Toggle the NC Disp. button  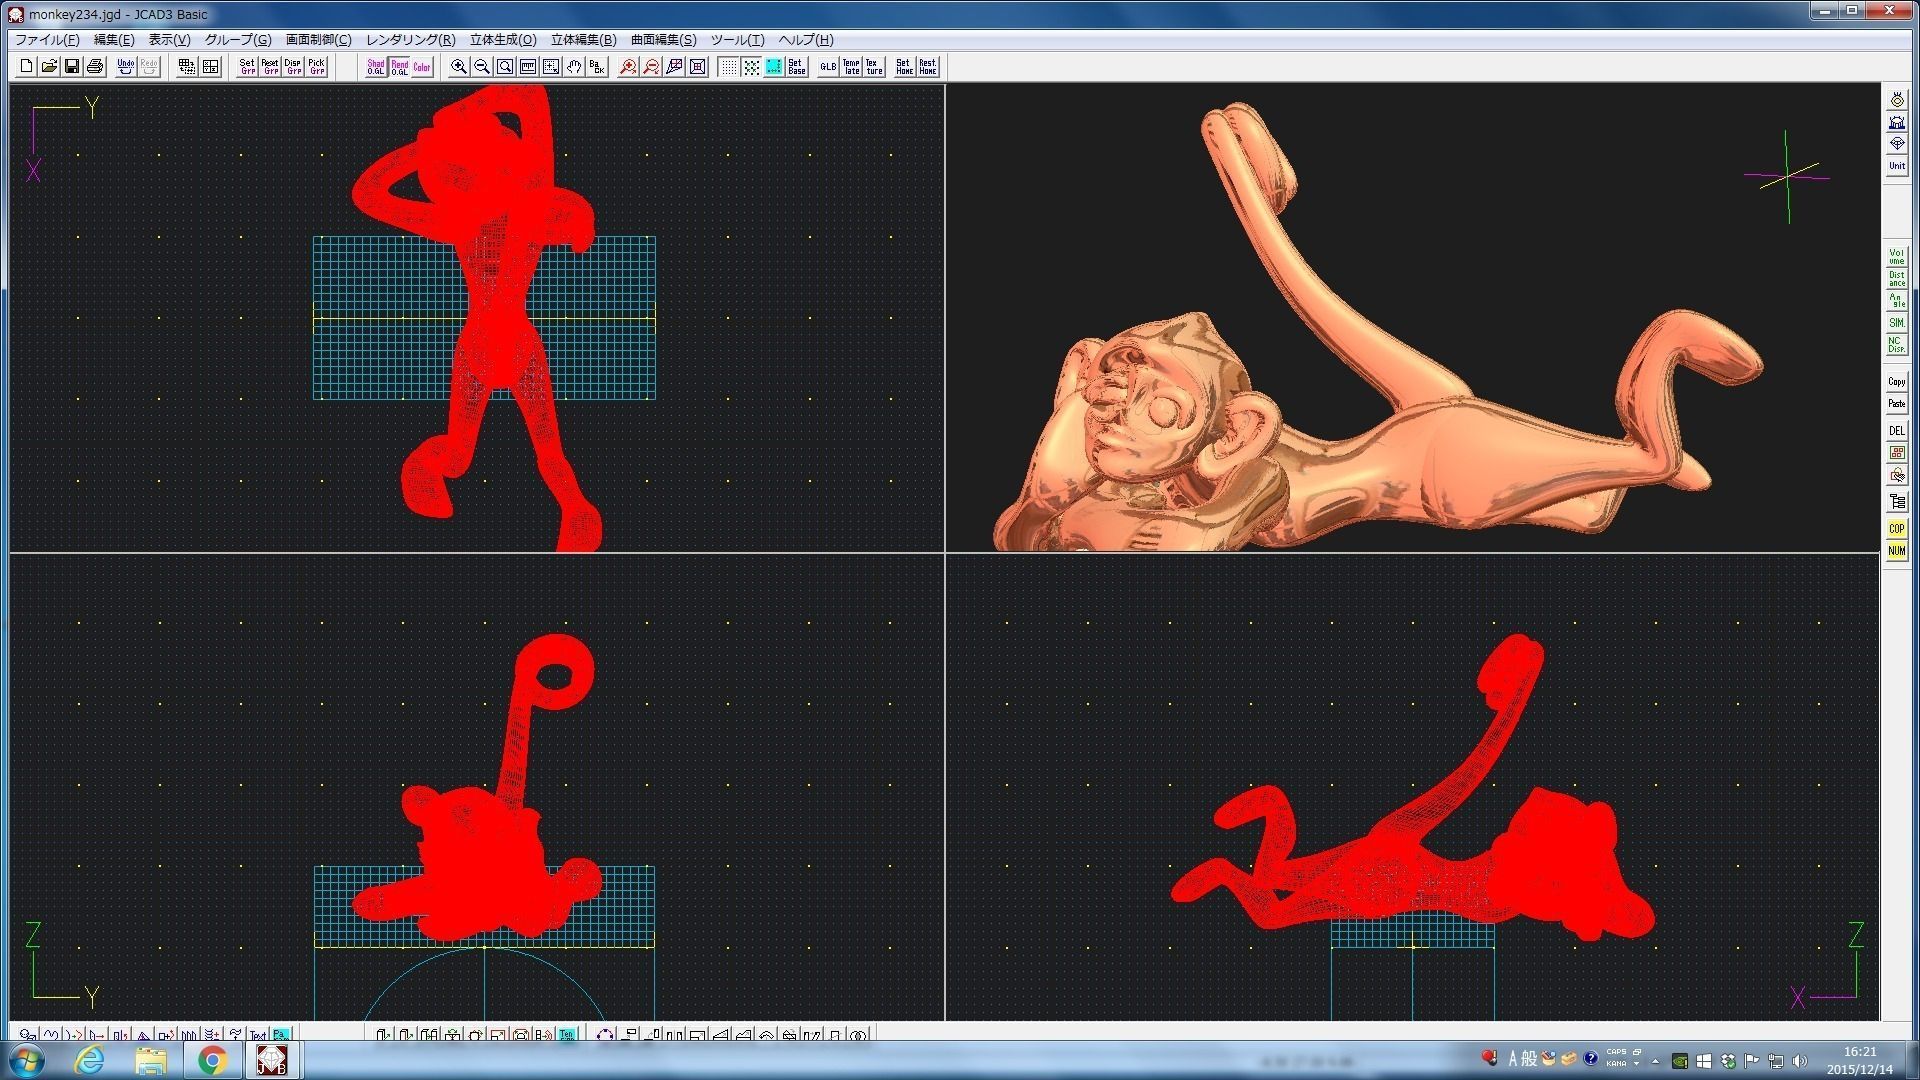click(1896, 345)
